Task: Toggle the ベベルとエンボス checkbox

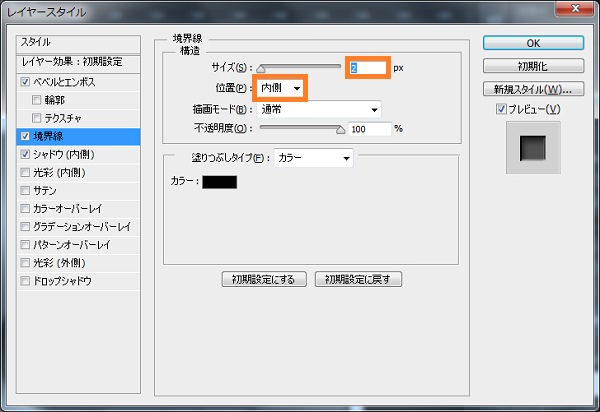Action: pos(25,82)
